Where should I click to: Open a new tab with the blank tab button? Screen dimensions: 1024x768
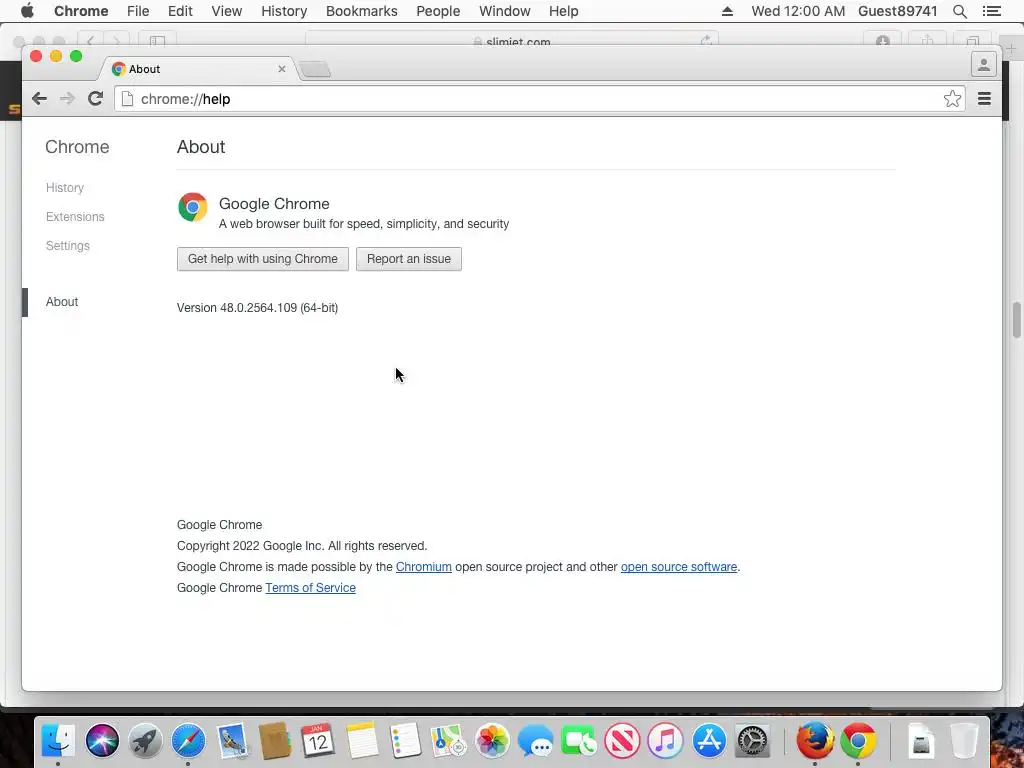pos(315,69)
